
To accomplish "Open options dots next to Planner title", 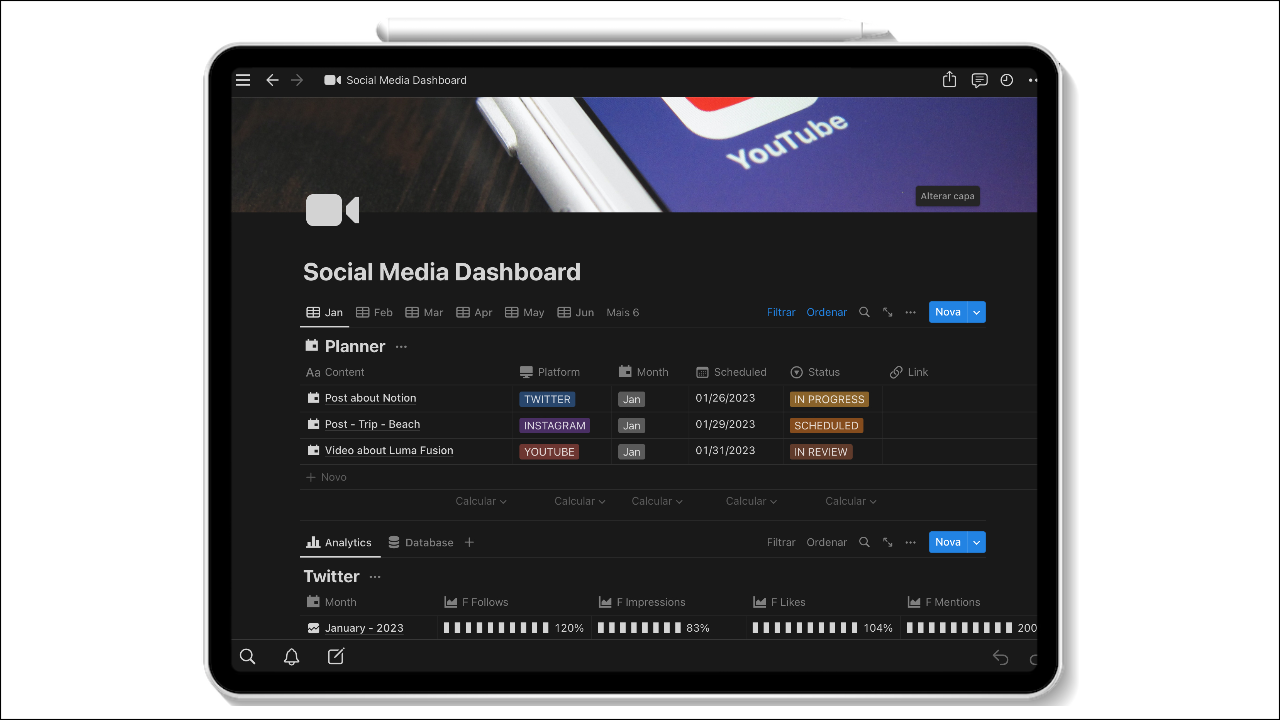I will pyautogui.click(x=401, y=347).
